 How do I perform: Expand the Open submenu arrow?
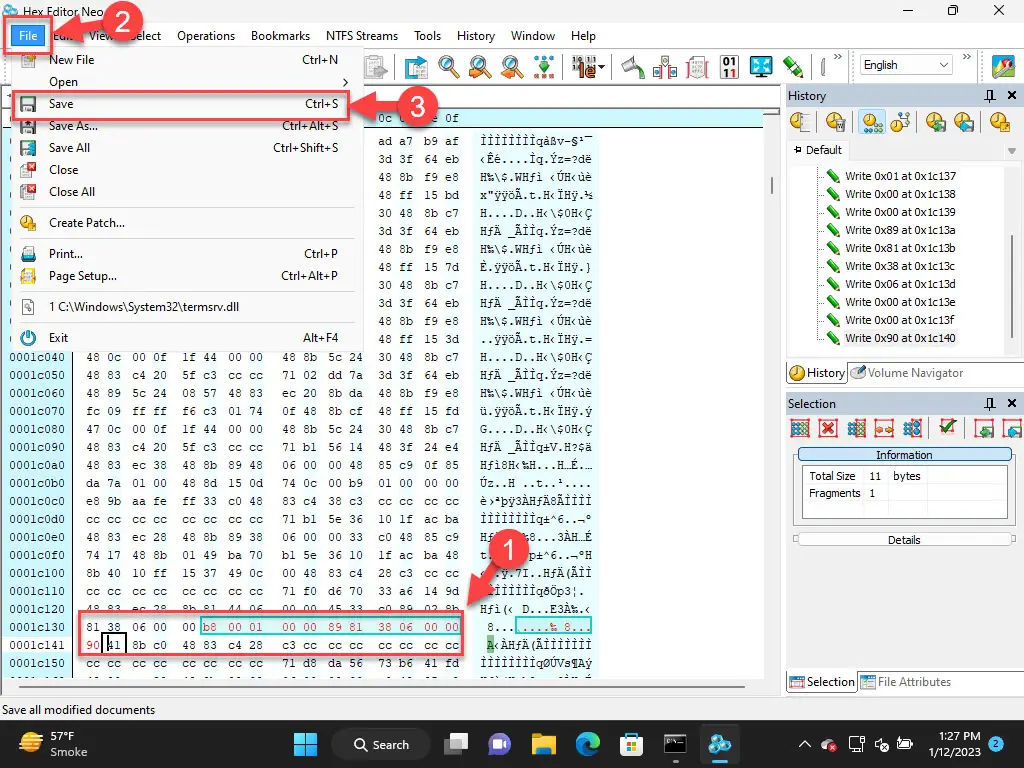346,82
